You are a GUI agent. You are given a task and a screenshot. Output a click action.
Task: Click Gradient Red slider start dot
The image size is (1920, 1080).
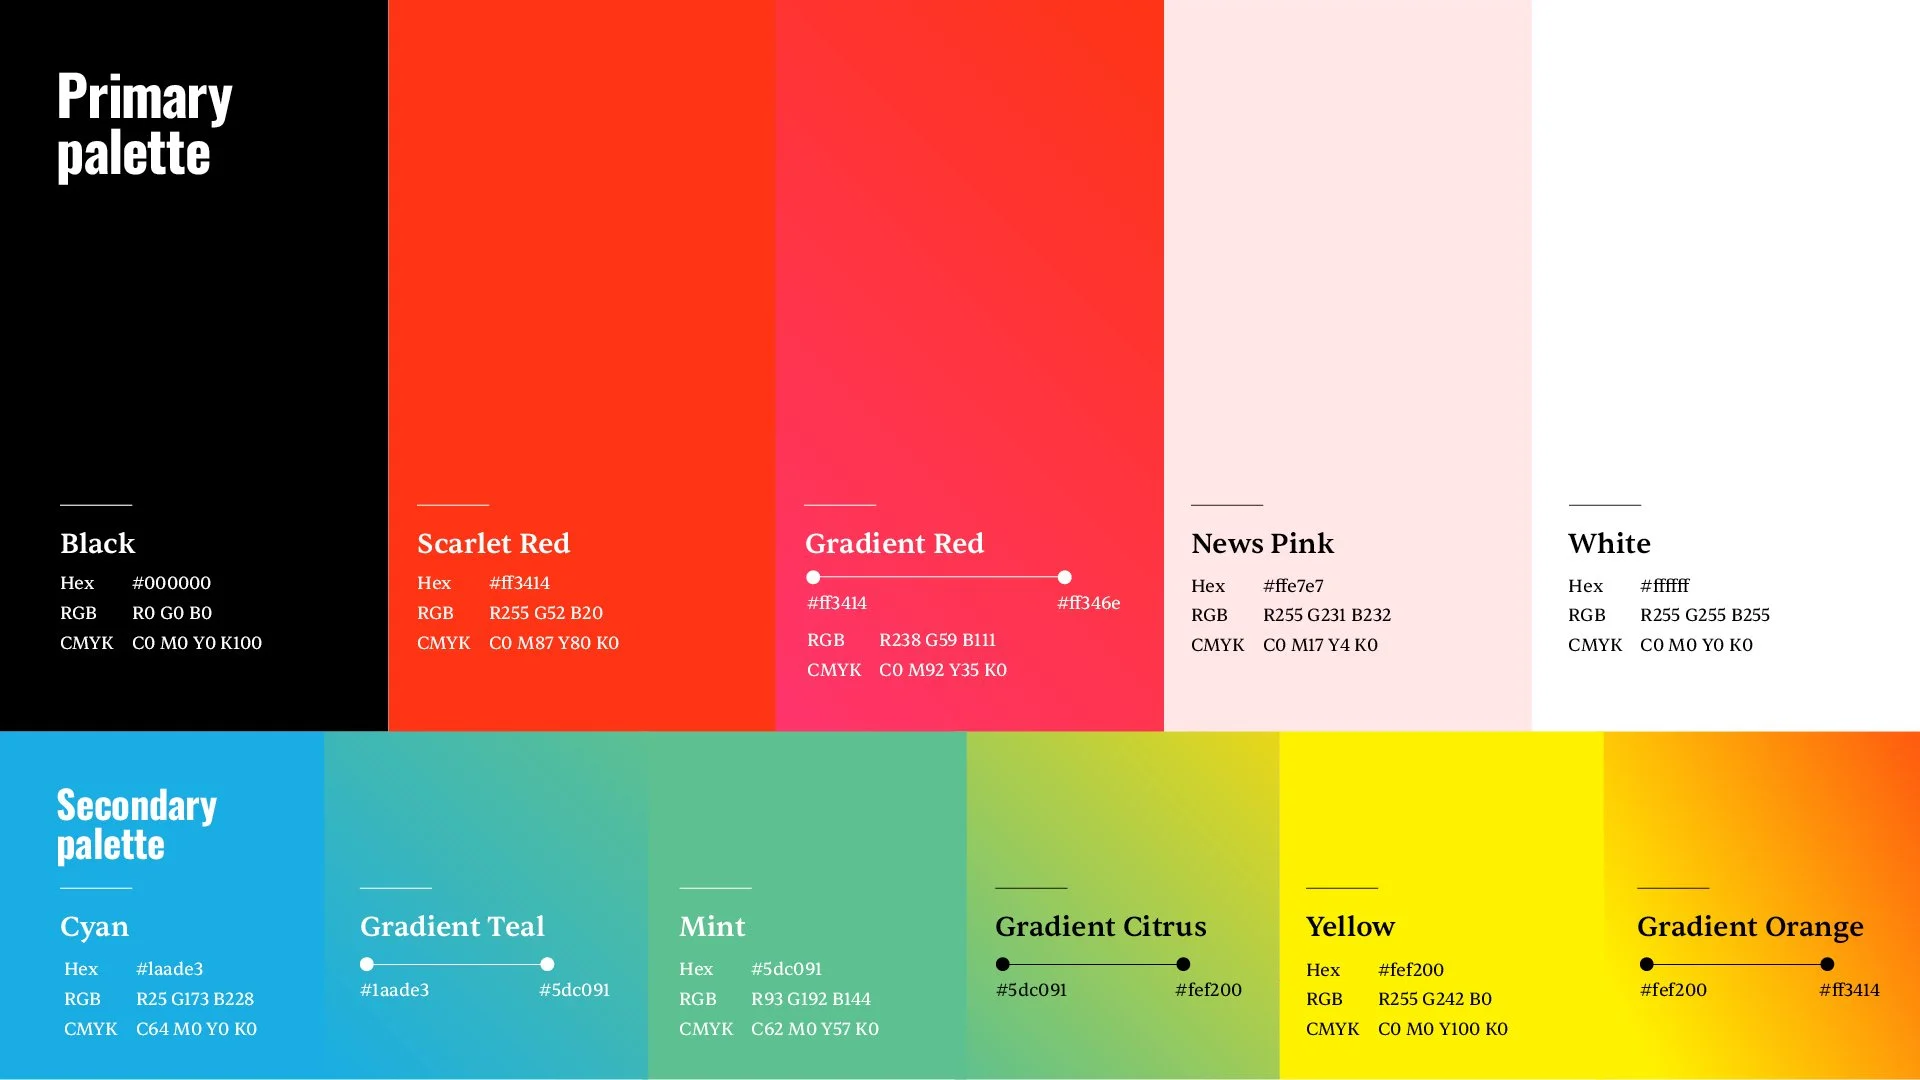[813, 577]
